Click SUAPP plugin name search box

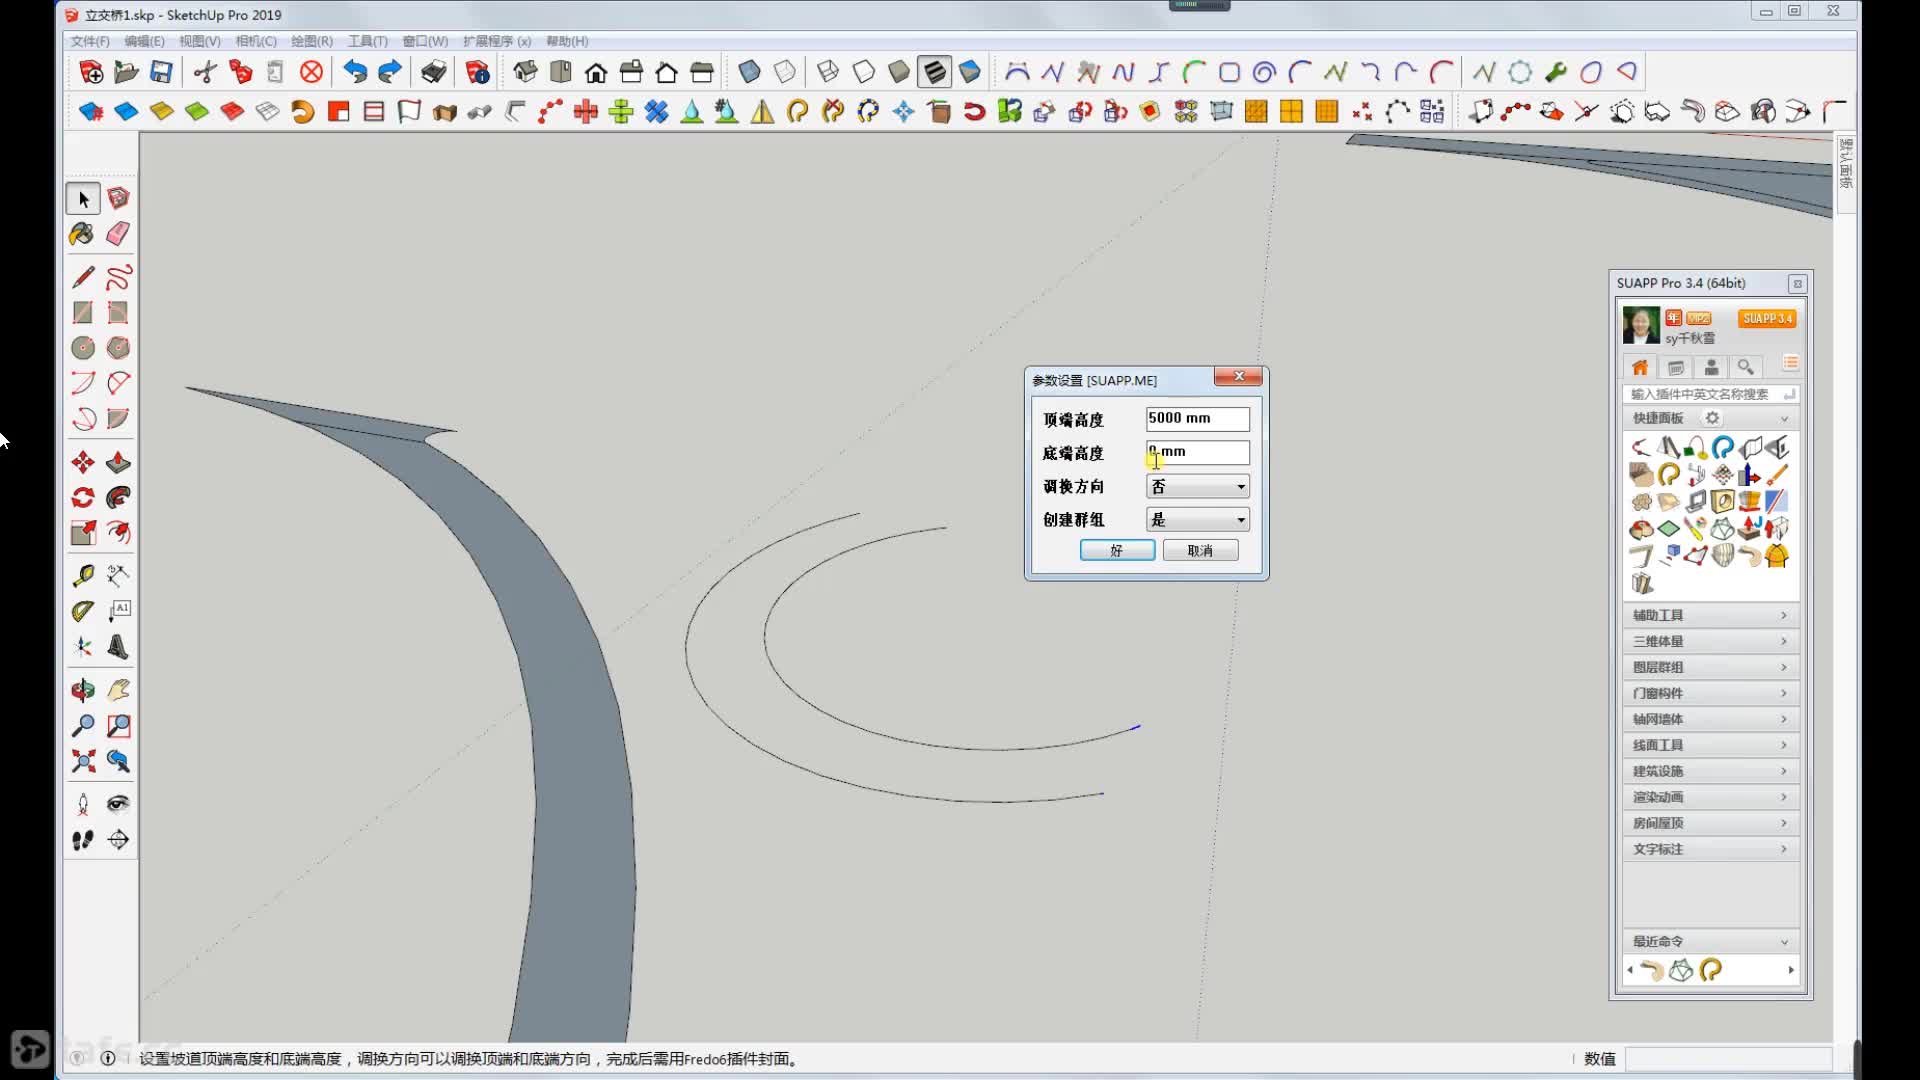pyautogui.click(x=1710, y=394)
